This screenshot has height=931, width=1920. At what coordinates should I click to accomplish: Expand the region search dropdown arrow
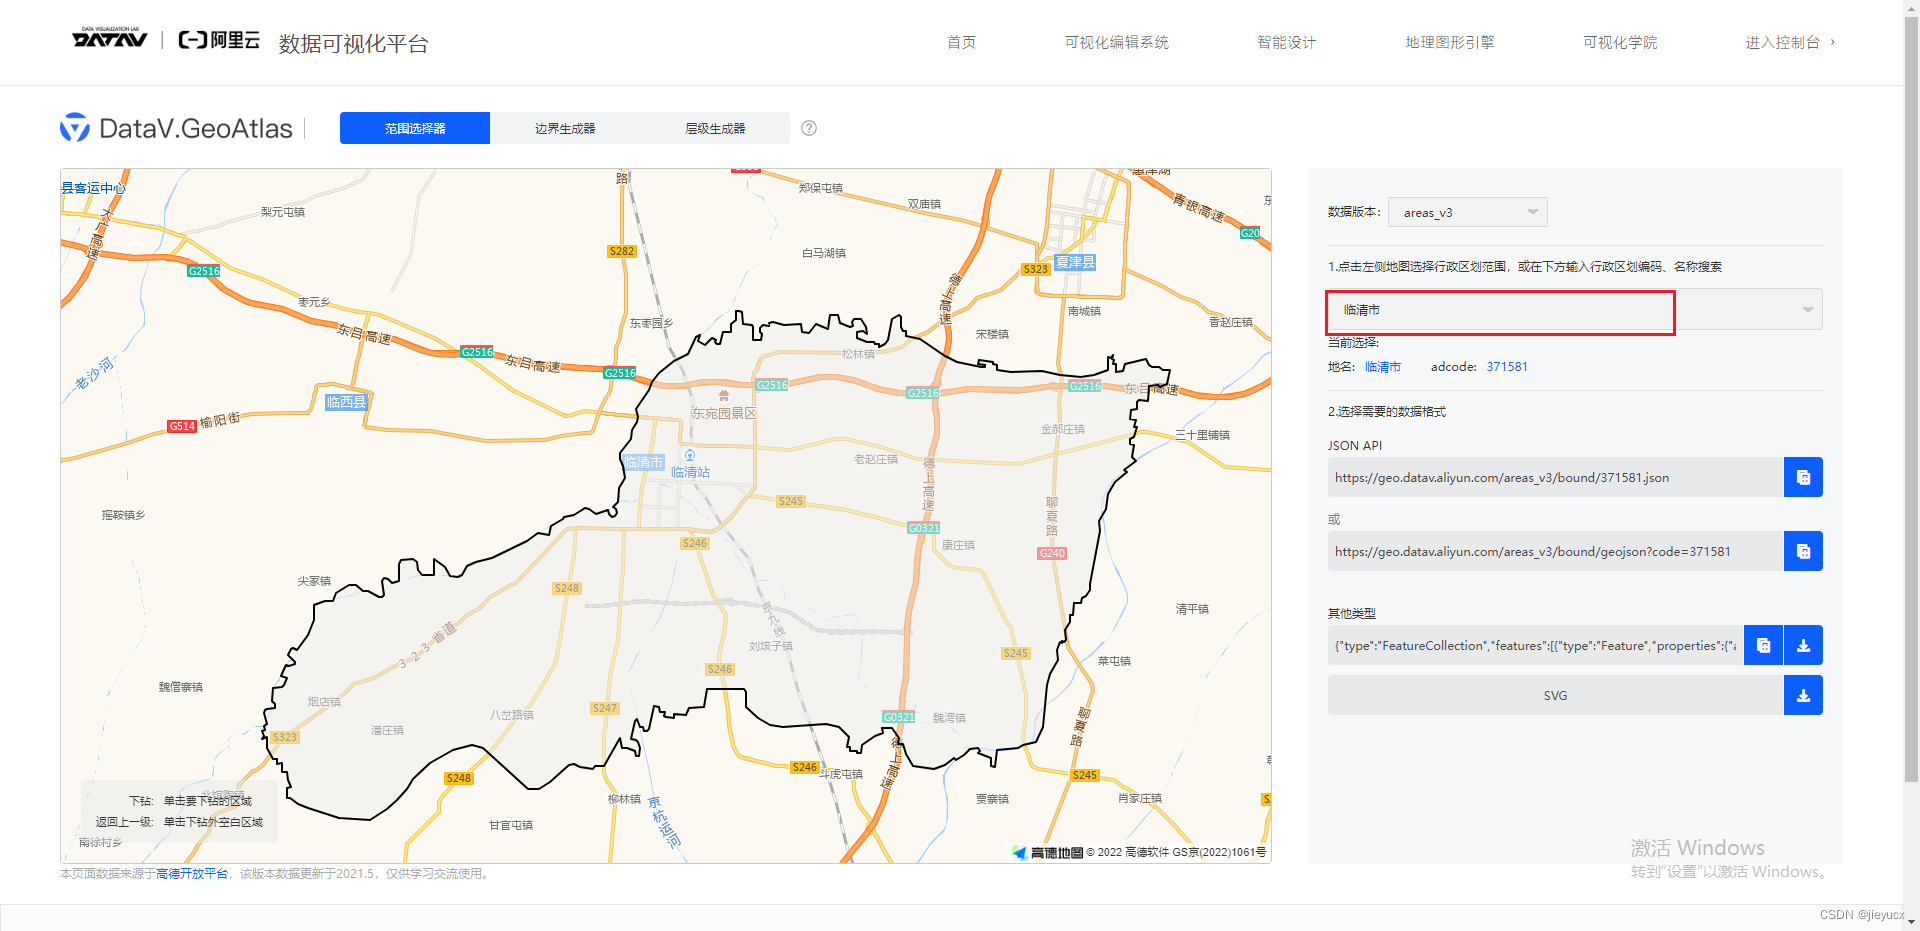pyautogui.click(x=1806, y=309)
